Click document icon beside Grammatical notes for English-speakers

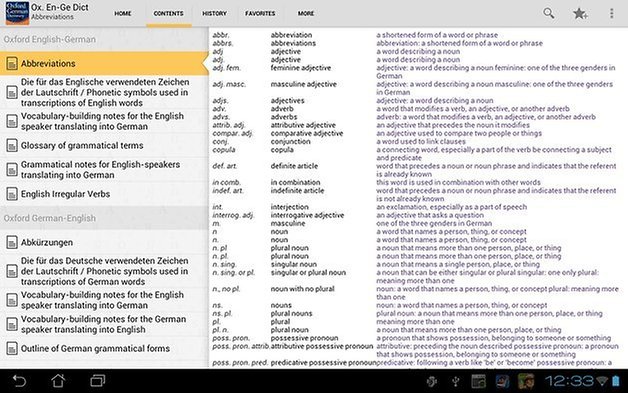point(12,169)
